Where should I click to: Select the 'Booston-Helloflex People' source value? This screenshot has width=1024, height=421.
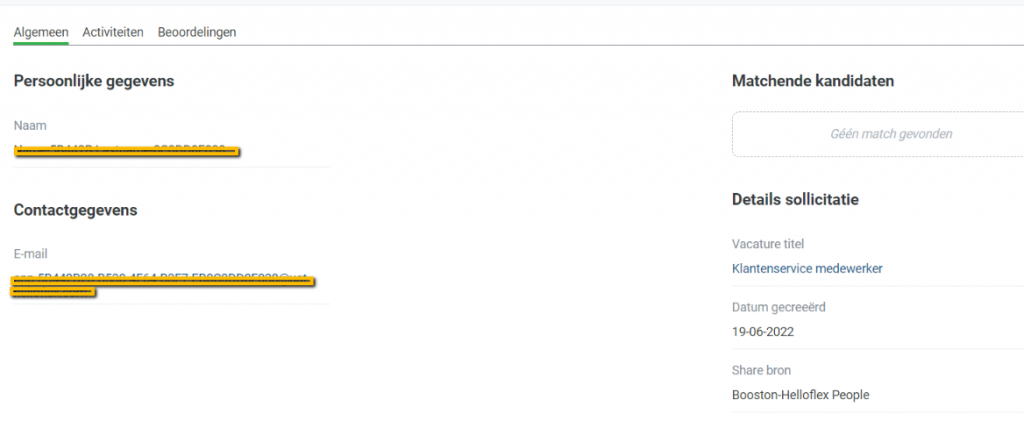[800, 395]
